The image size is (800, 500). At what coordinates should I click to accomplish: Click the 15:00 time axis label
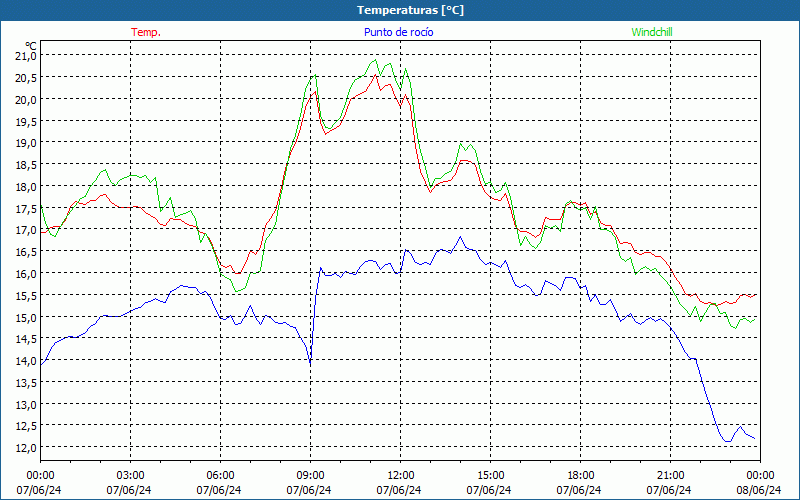pos(490,476)
